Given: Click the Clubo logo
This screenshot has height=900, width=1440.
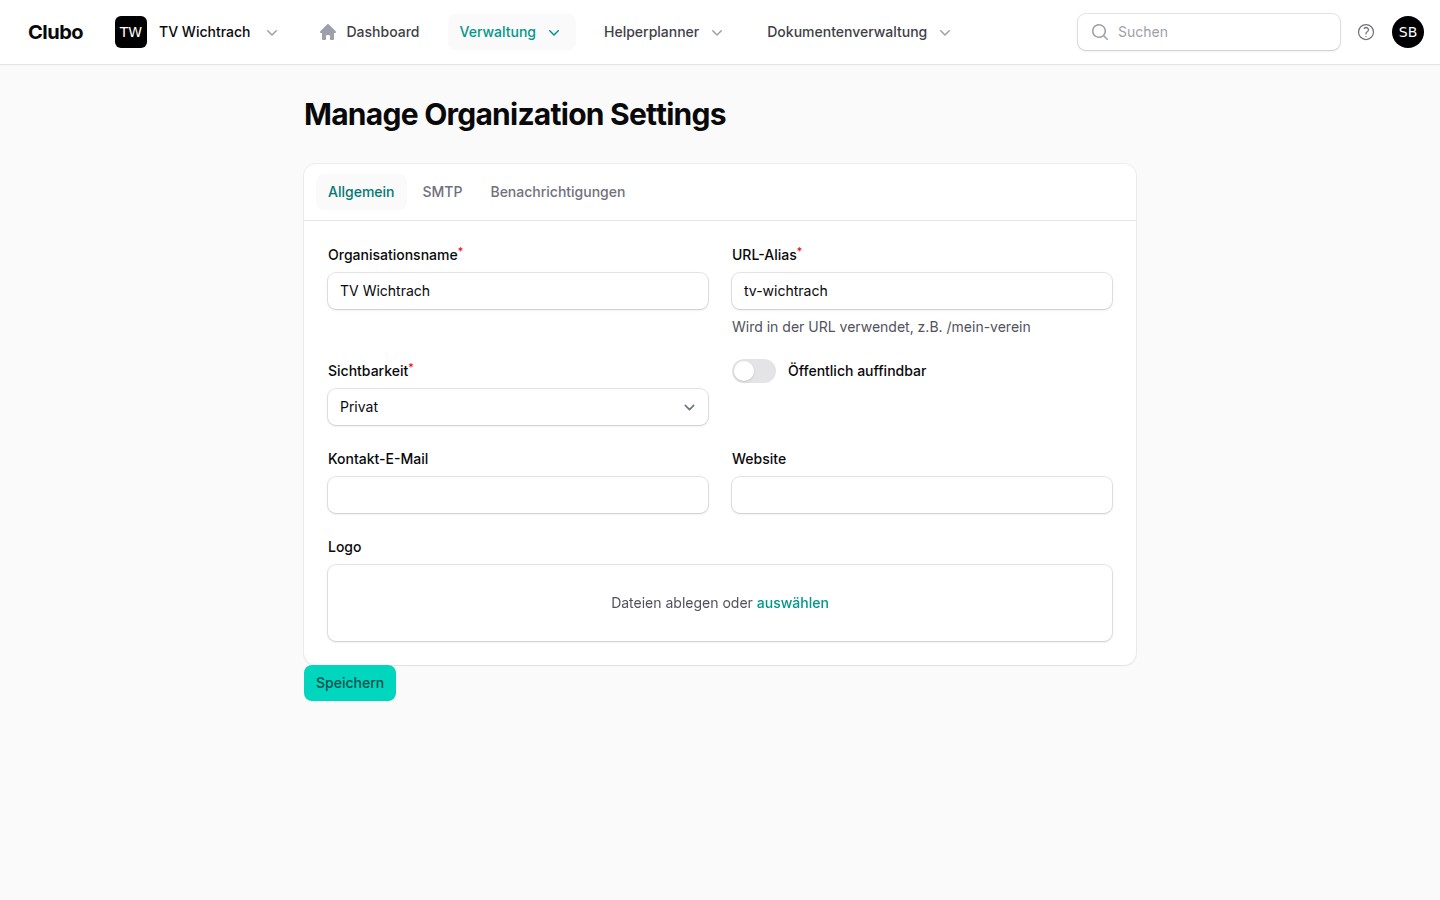Looking at the screenshot, I should click(x=56, y=32).
